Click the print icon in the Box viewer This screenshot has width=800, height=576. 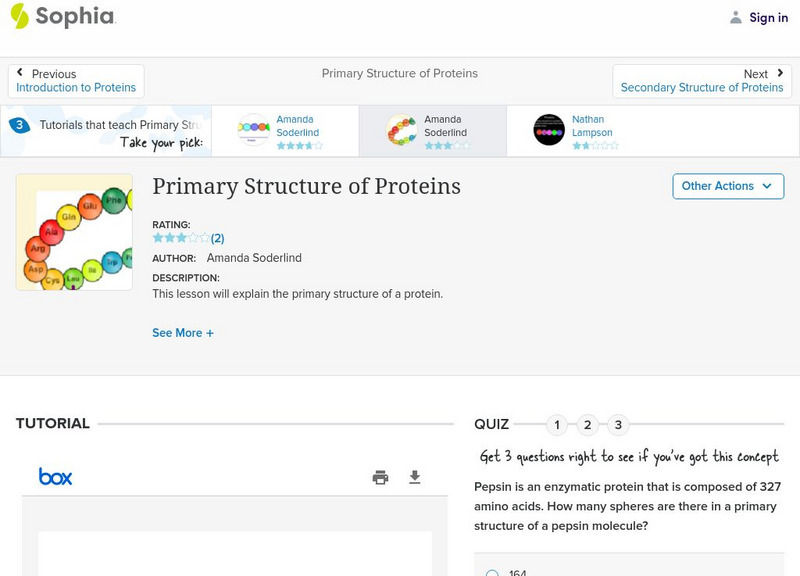[x=380, y=478]
